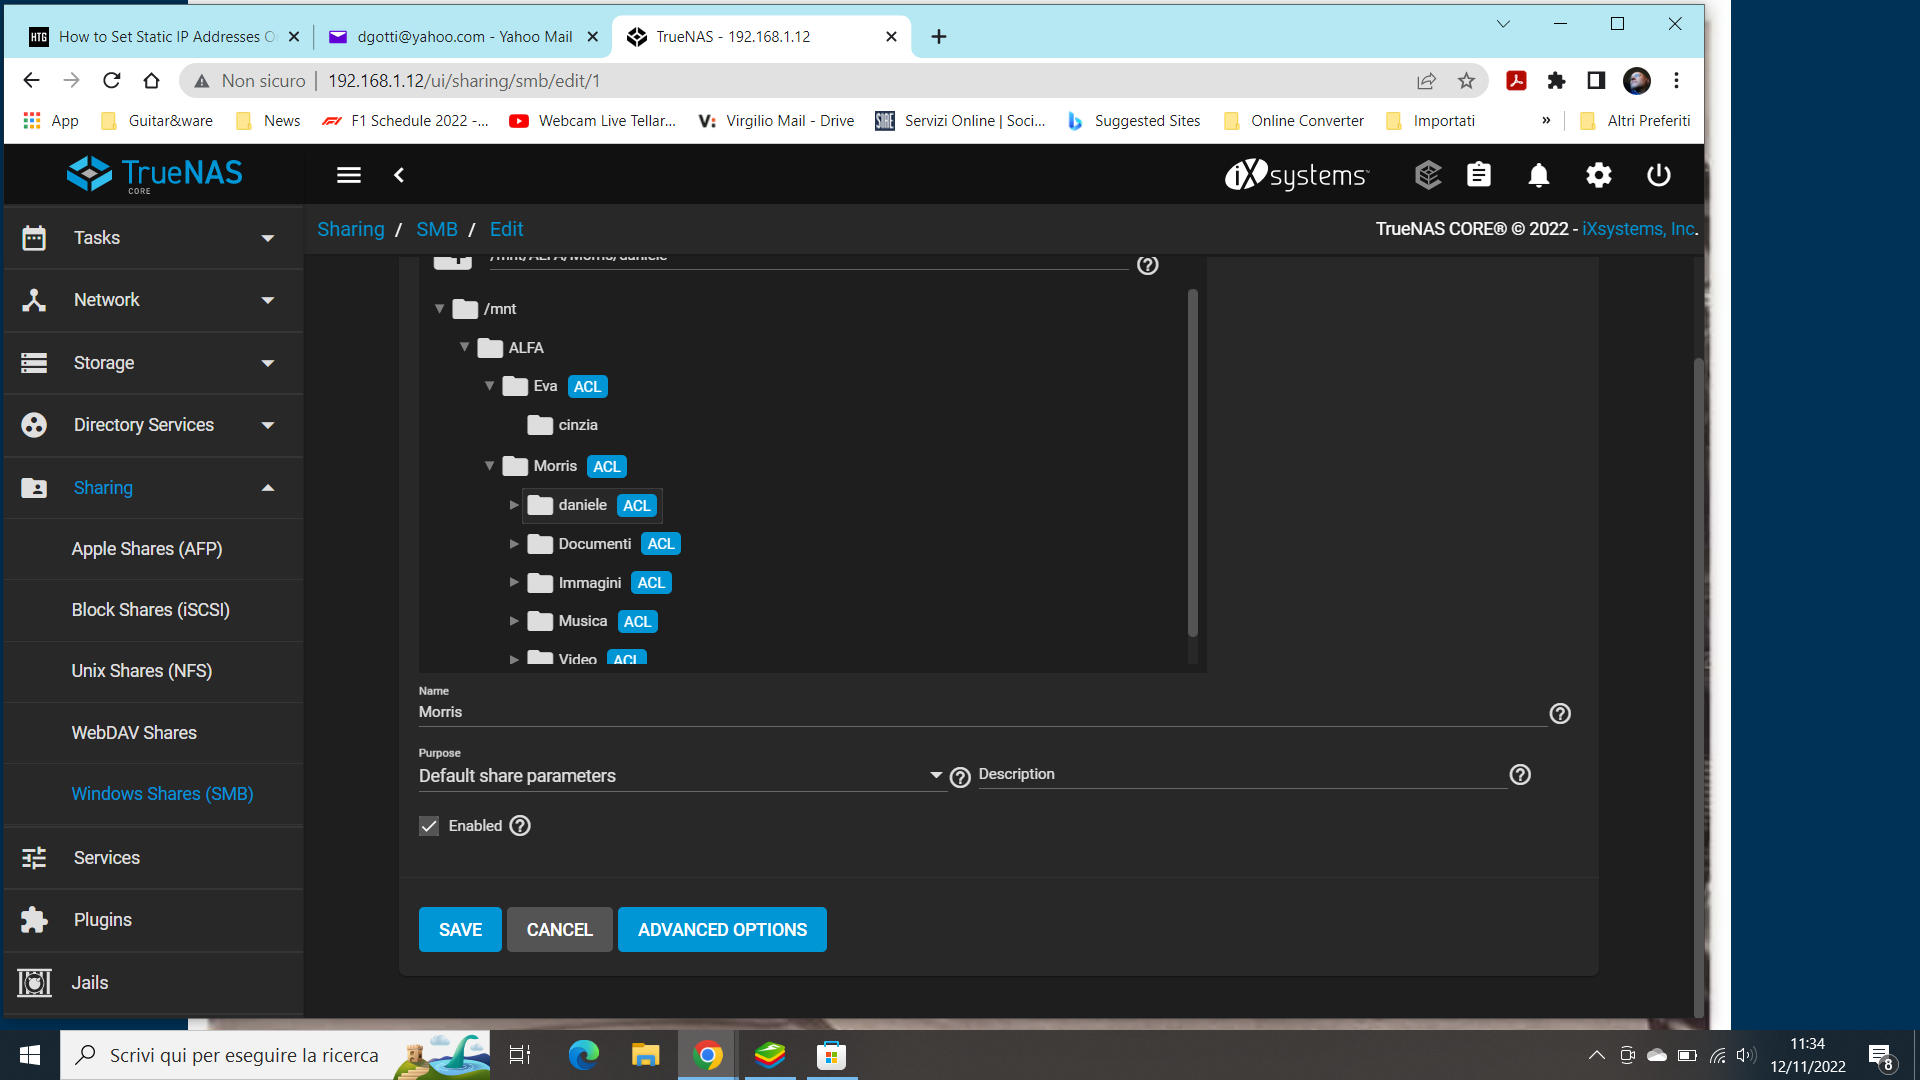
Task: Click the CANCEL button
Action: pos(560,930)
